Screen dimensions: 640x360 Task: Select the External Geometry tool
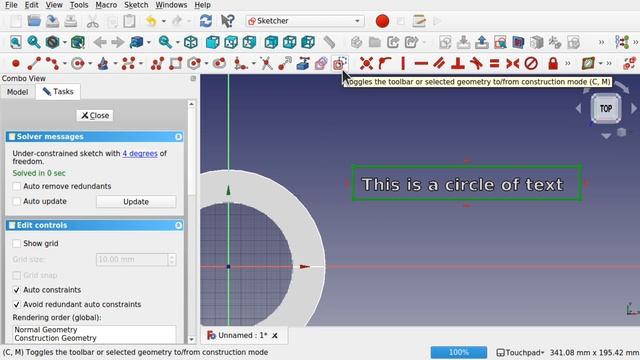click(303, 64)
